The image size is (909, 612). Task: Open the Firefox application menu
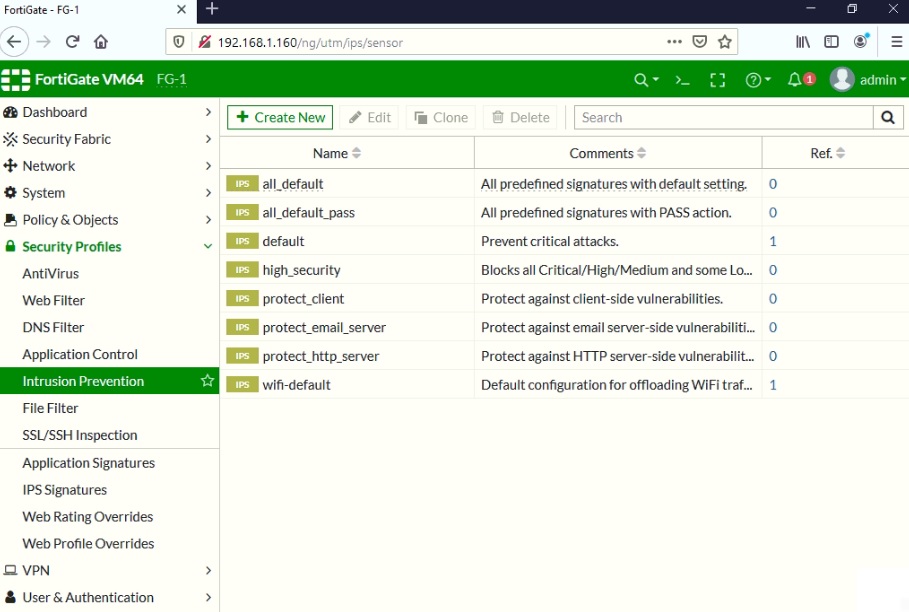(895, 42)
